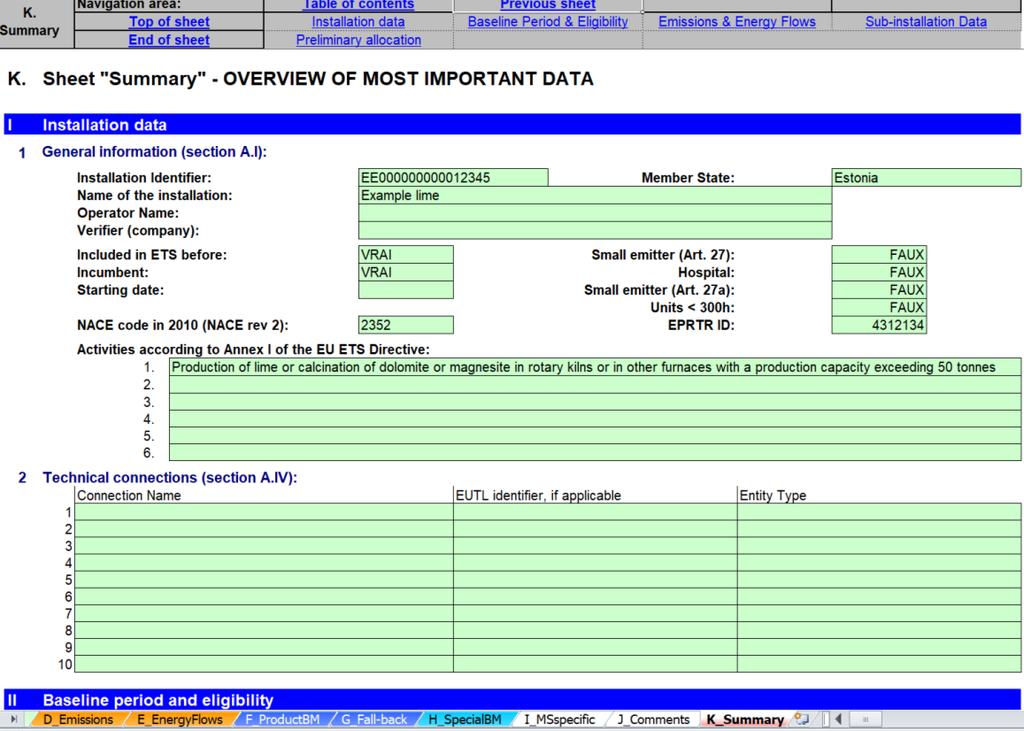Select the K_Summary sheet tab
The width and height of the screenshot is (1024, 731).
[745, 719]
